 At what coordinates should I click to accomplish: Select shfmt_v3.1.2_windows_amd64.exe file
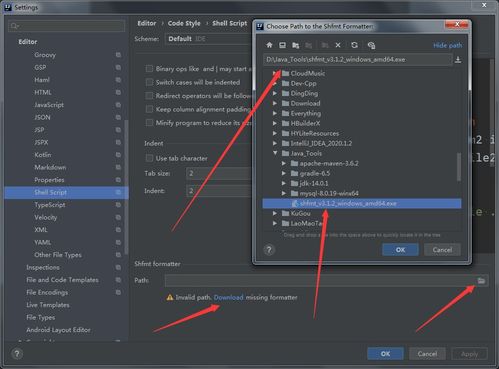pyautogui.click(x=362, y=203)
